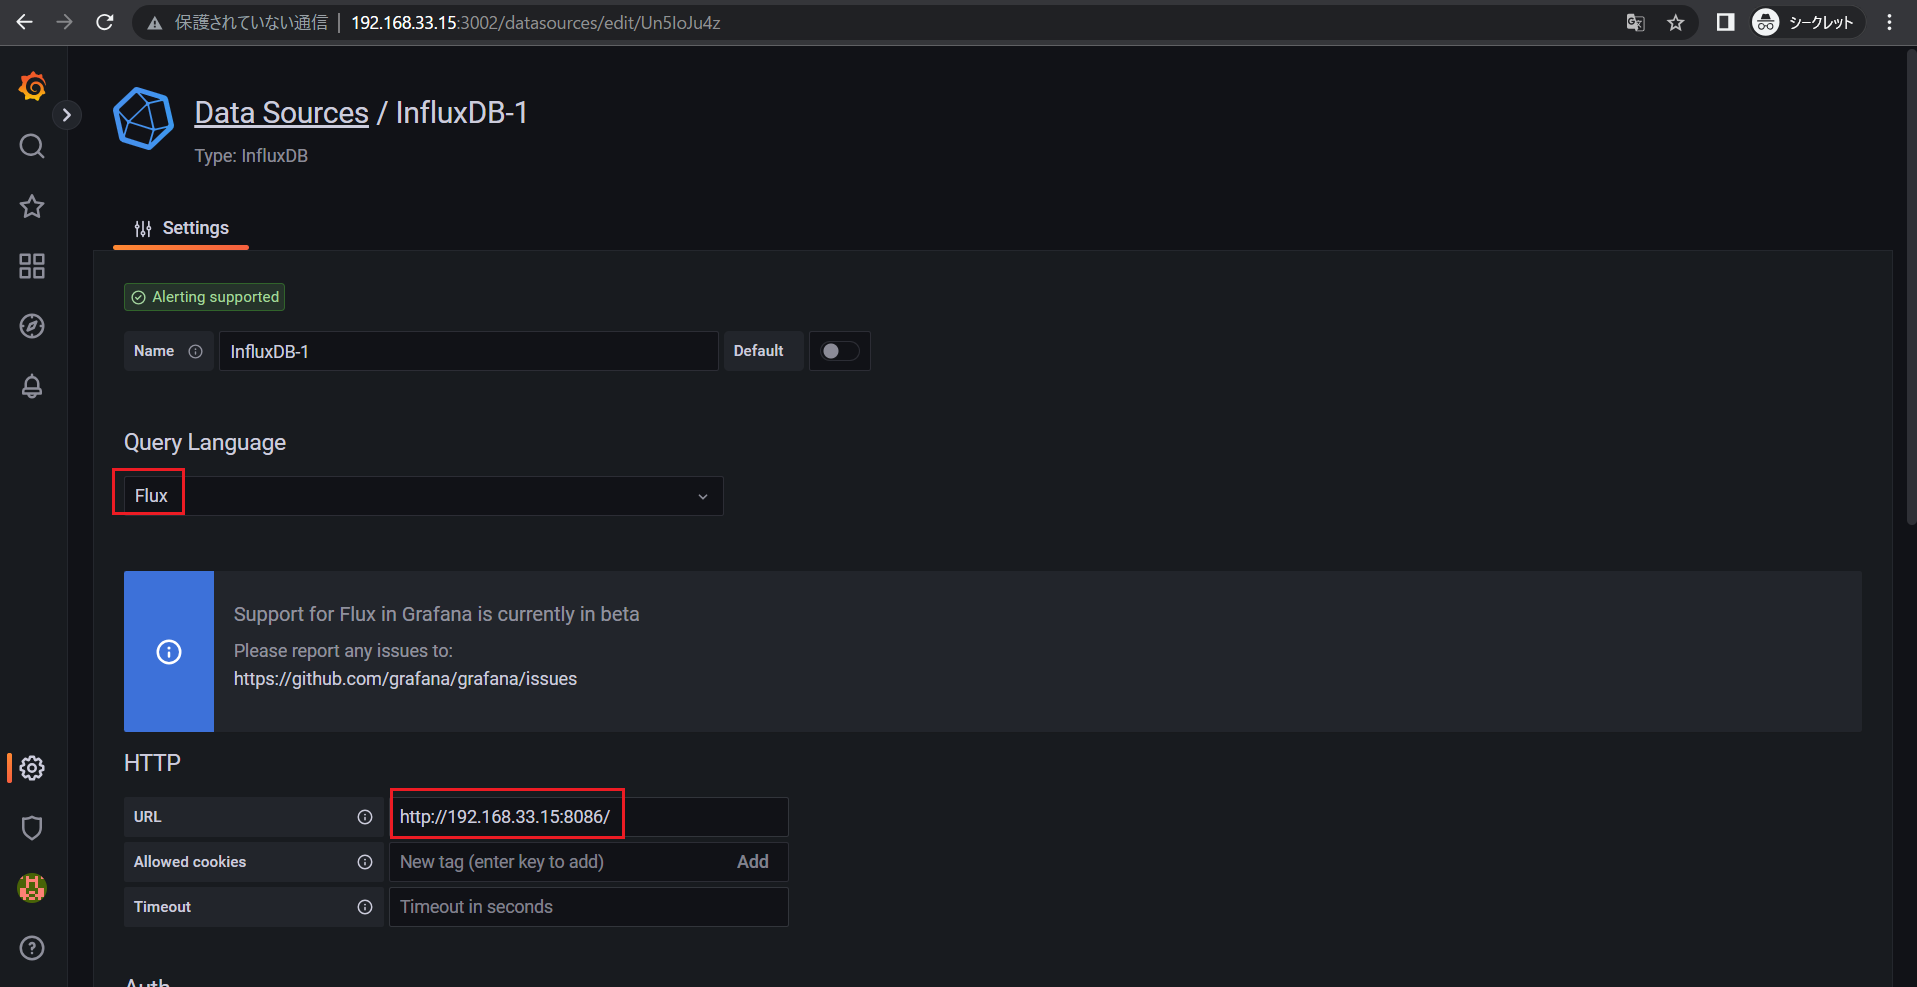This screenshot has height=987, width=1917.
Task: Open the Explore compass icon
Action: pyautogui.click(x=32, y=326)
